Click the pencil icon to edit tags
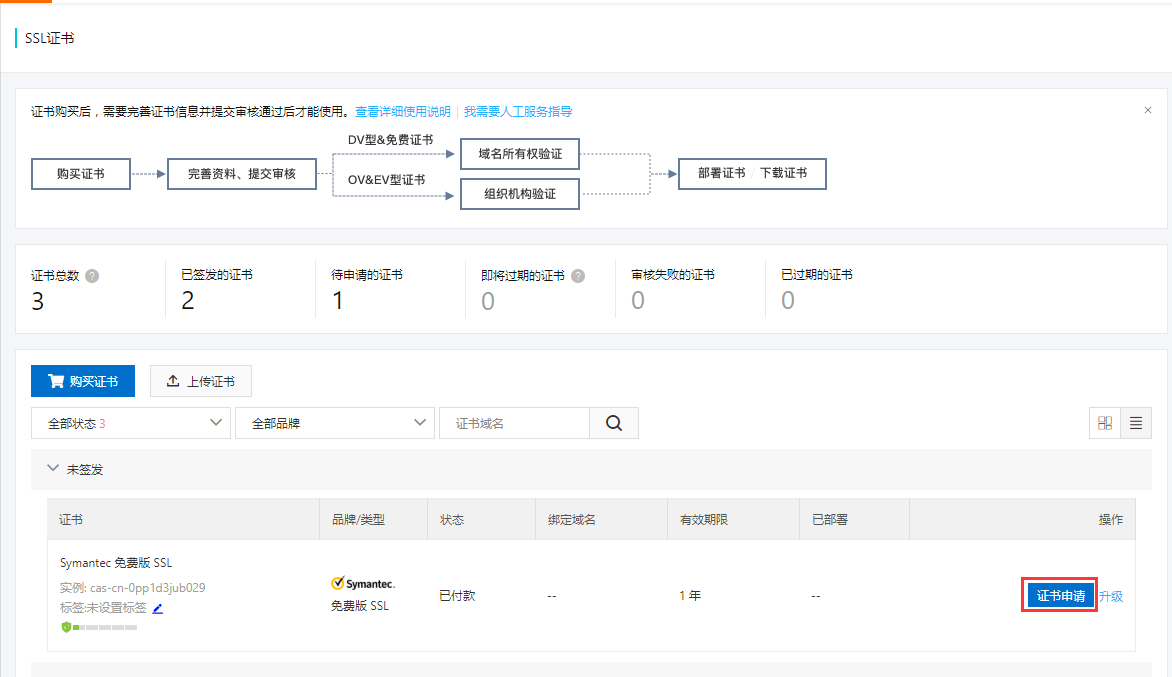The image size is (1172, 677). [157, 607]
